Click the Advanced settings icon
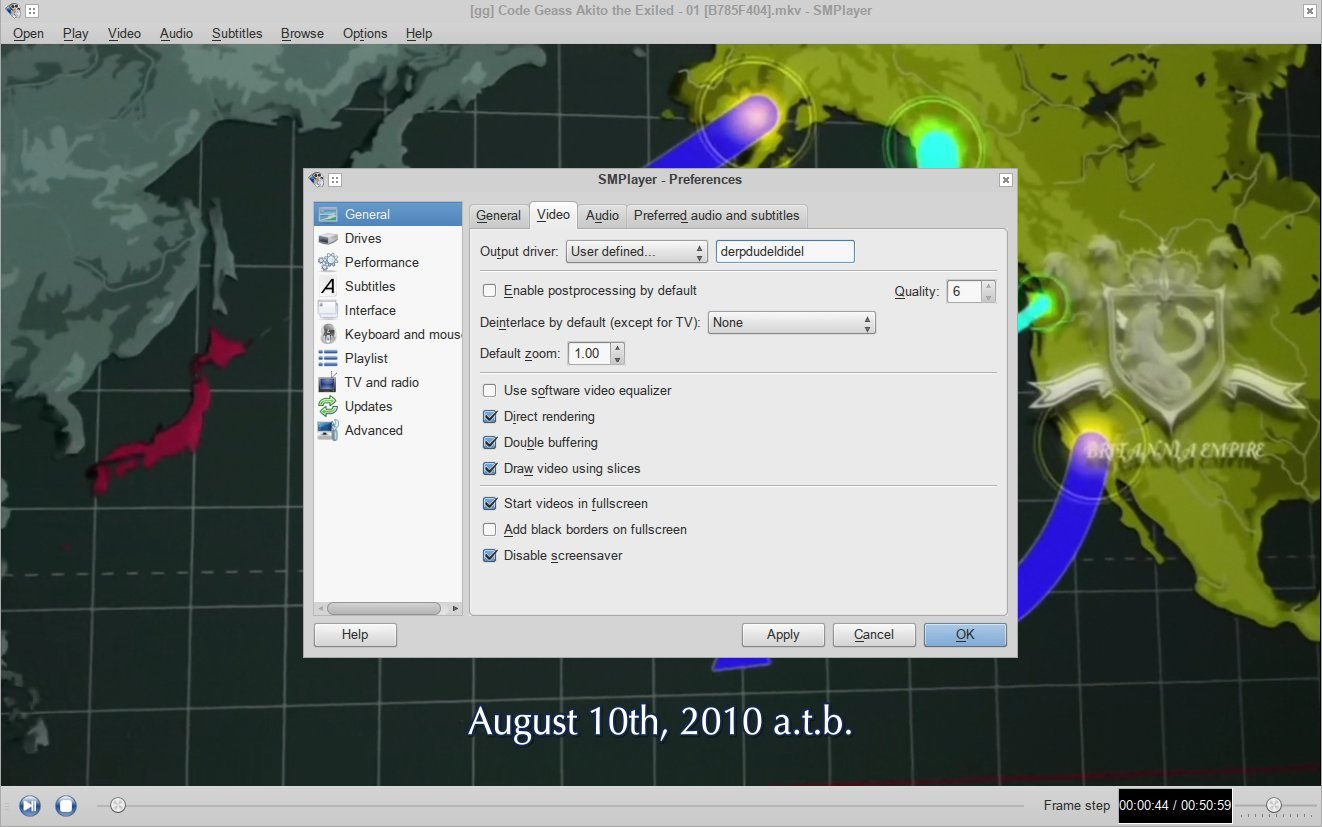This screenshot has width=1322, height=827. (x=328, y=430)
